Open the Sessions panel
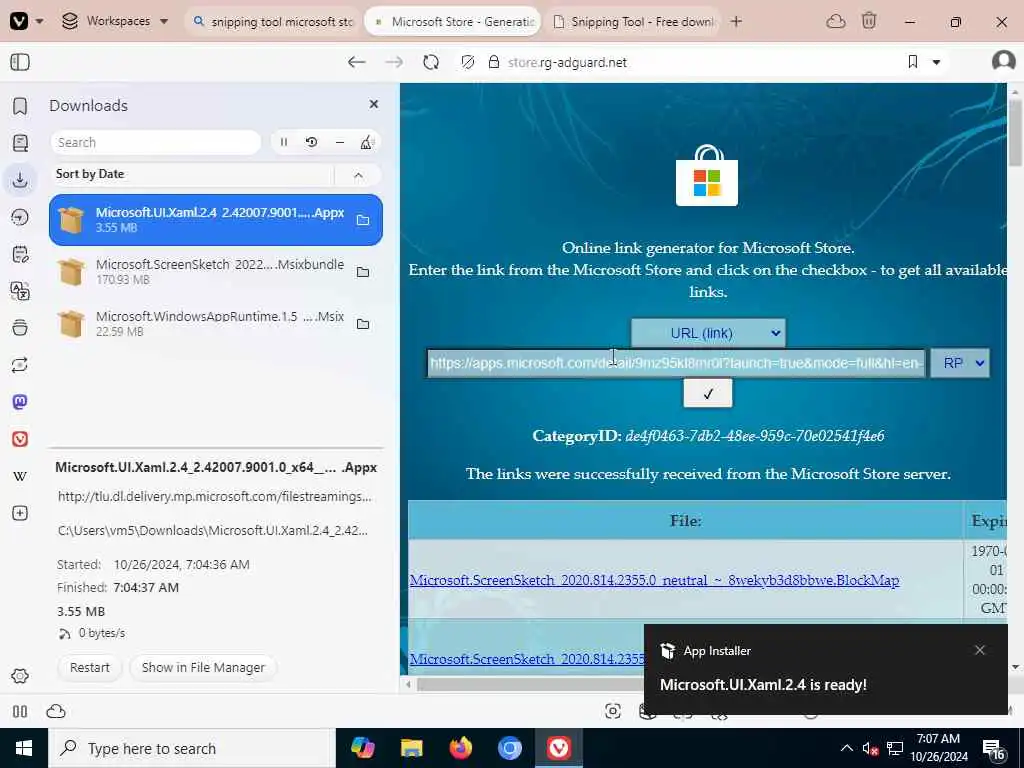The height and width of the screenshot is (768, 1024). (20, 364)
